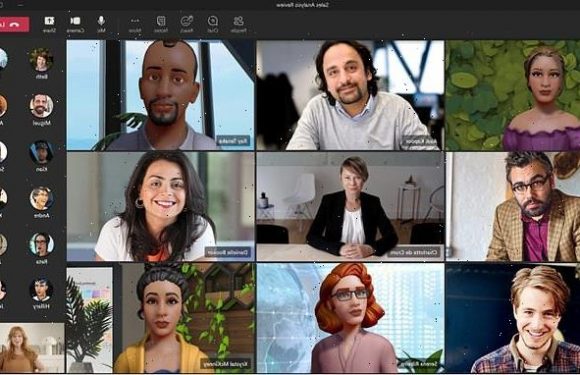The height and width of the screenshot is (375, 580).
Task: Select Miguel's participant avatar
Action: click(x=41, y=106)
